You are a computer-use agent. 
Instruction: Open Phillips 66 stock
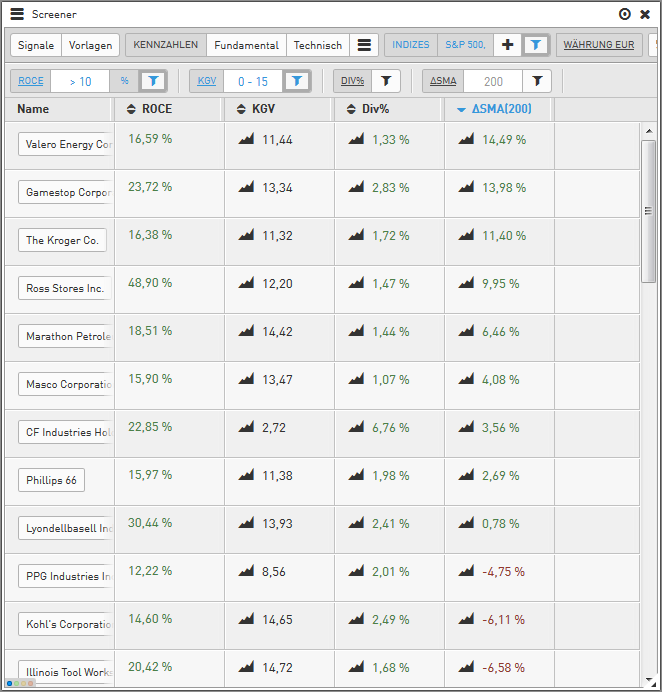point(51,480)
